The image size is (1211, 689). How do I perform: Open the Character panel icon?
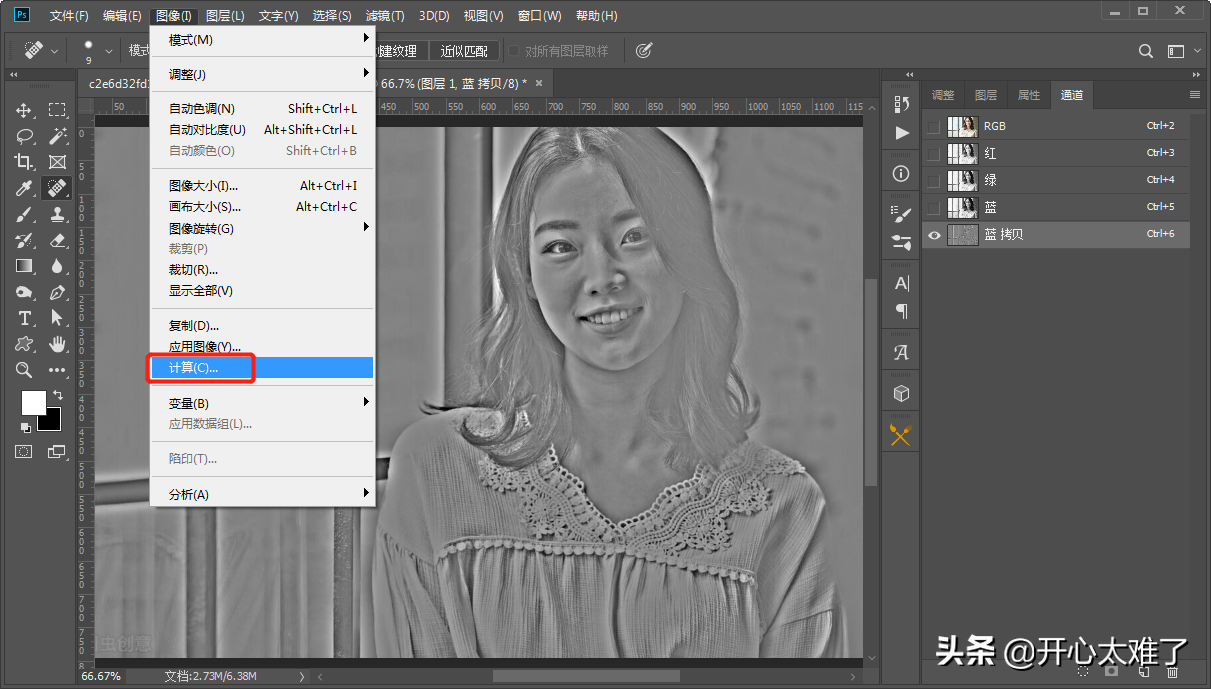coord(901,283)
